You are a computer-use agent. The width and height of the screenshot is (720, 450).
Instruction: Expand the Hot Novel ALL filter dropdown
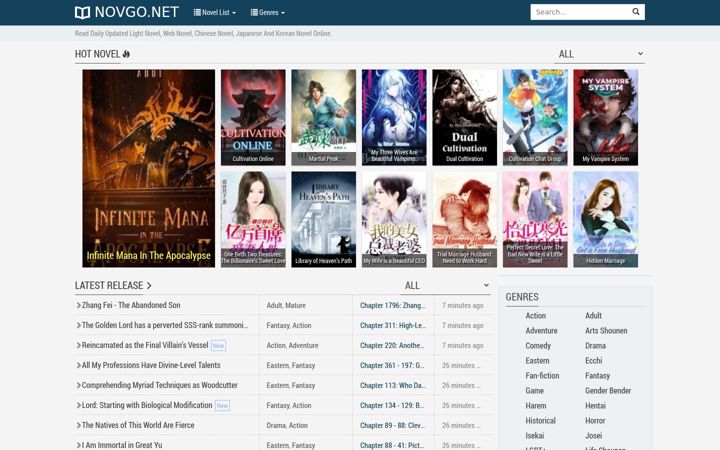click(x=599, y=54)
